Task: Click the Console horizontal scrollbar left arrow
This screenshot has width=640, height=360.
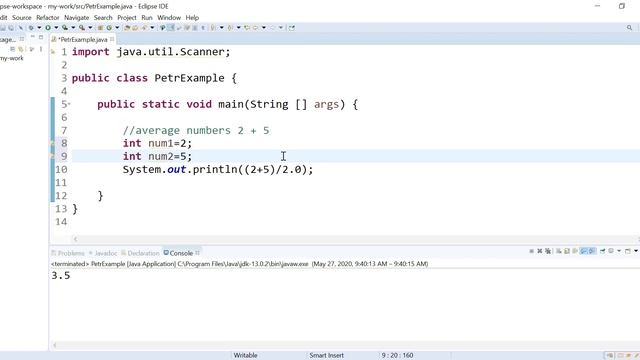Action: [55, 345]
